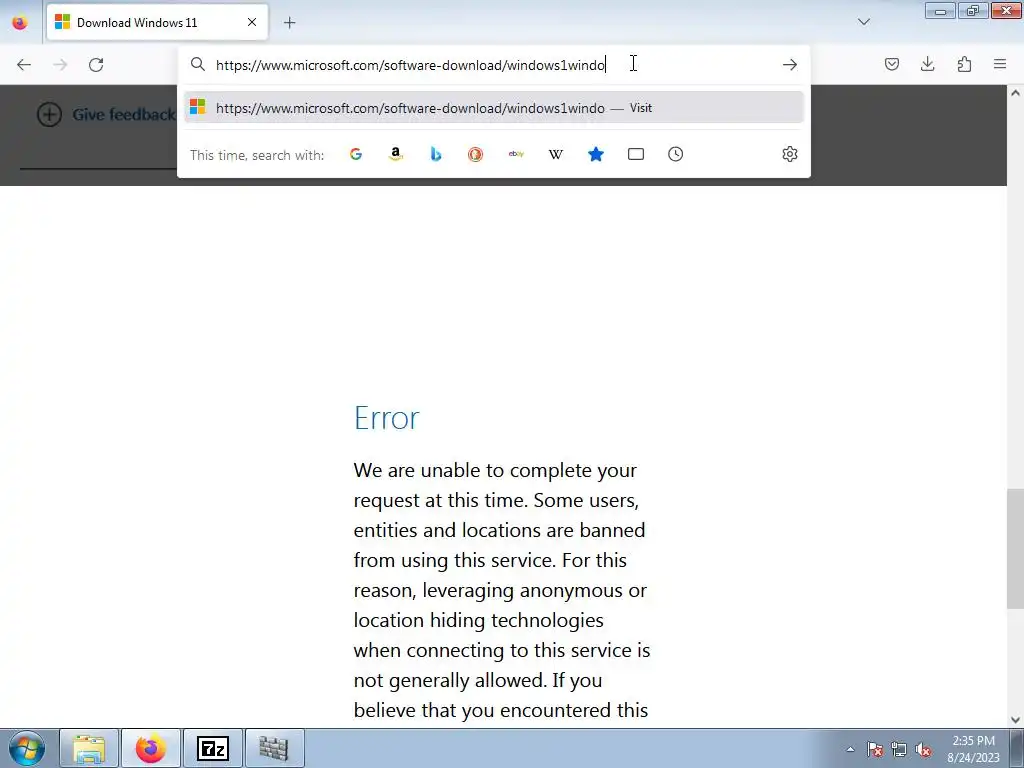Search this time with eBay
This screenshot has width=1024, height=768.
coord(516,154)
